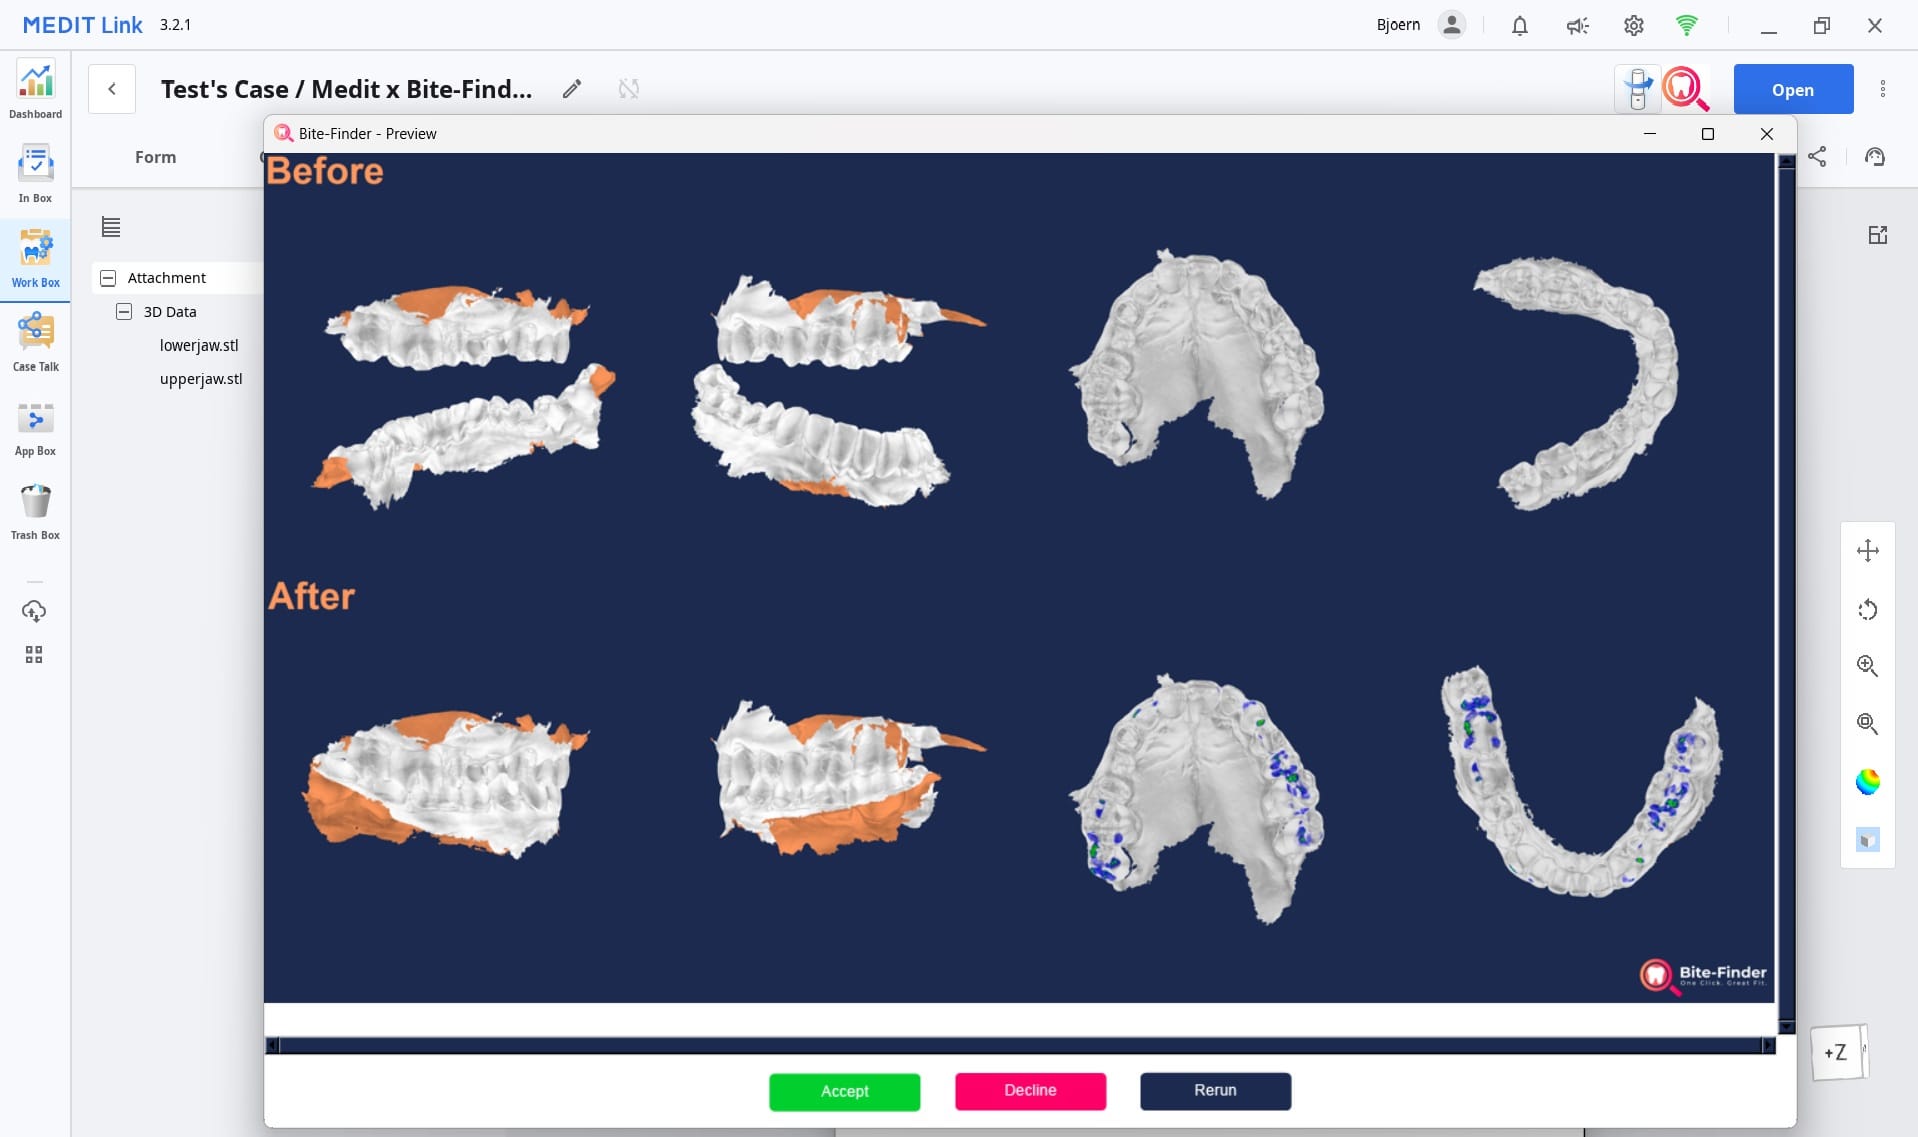Click the grid apps icon in sidebar
This screenshot has width=1918, height=1137.
pos(34,655)
